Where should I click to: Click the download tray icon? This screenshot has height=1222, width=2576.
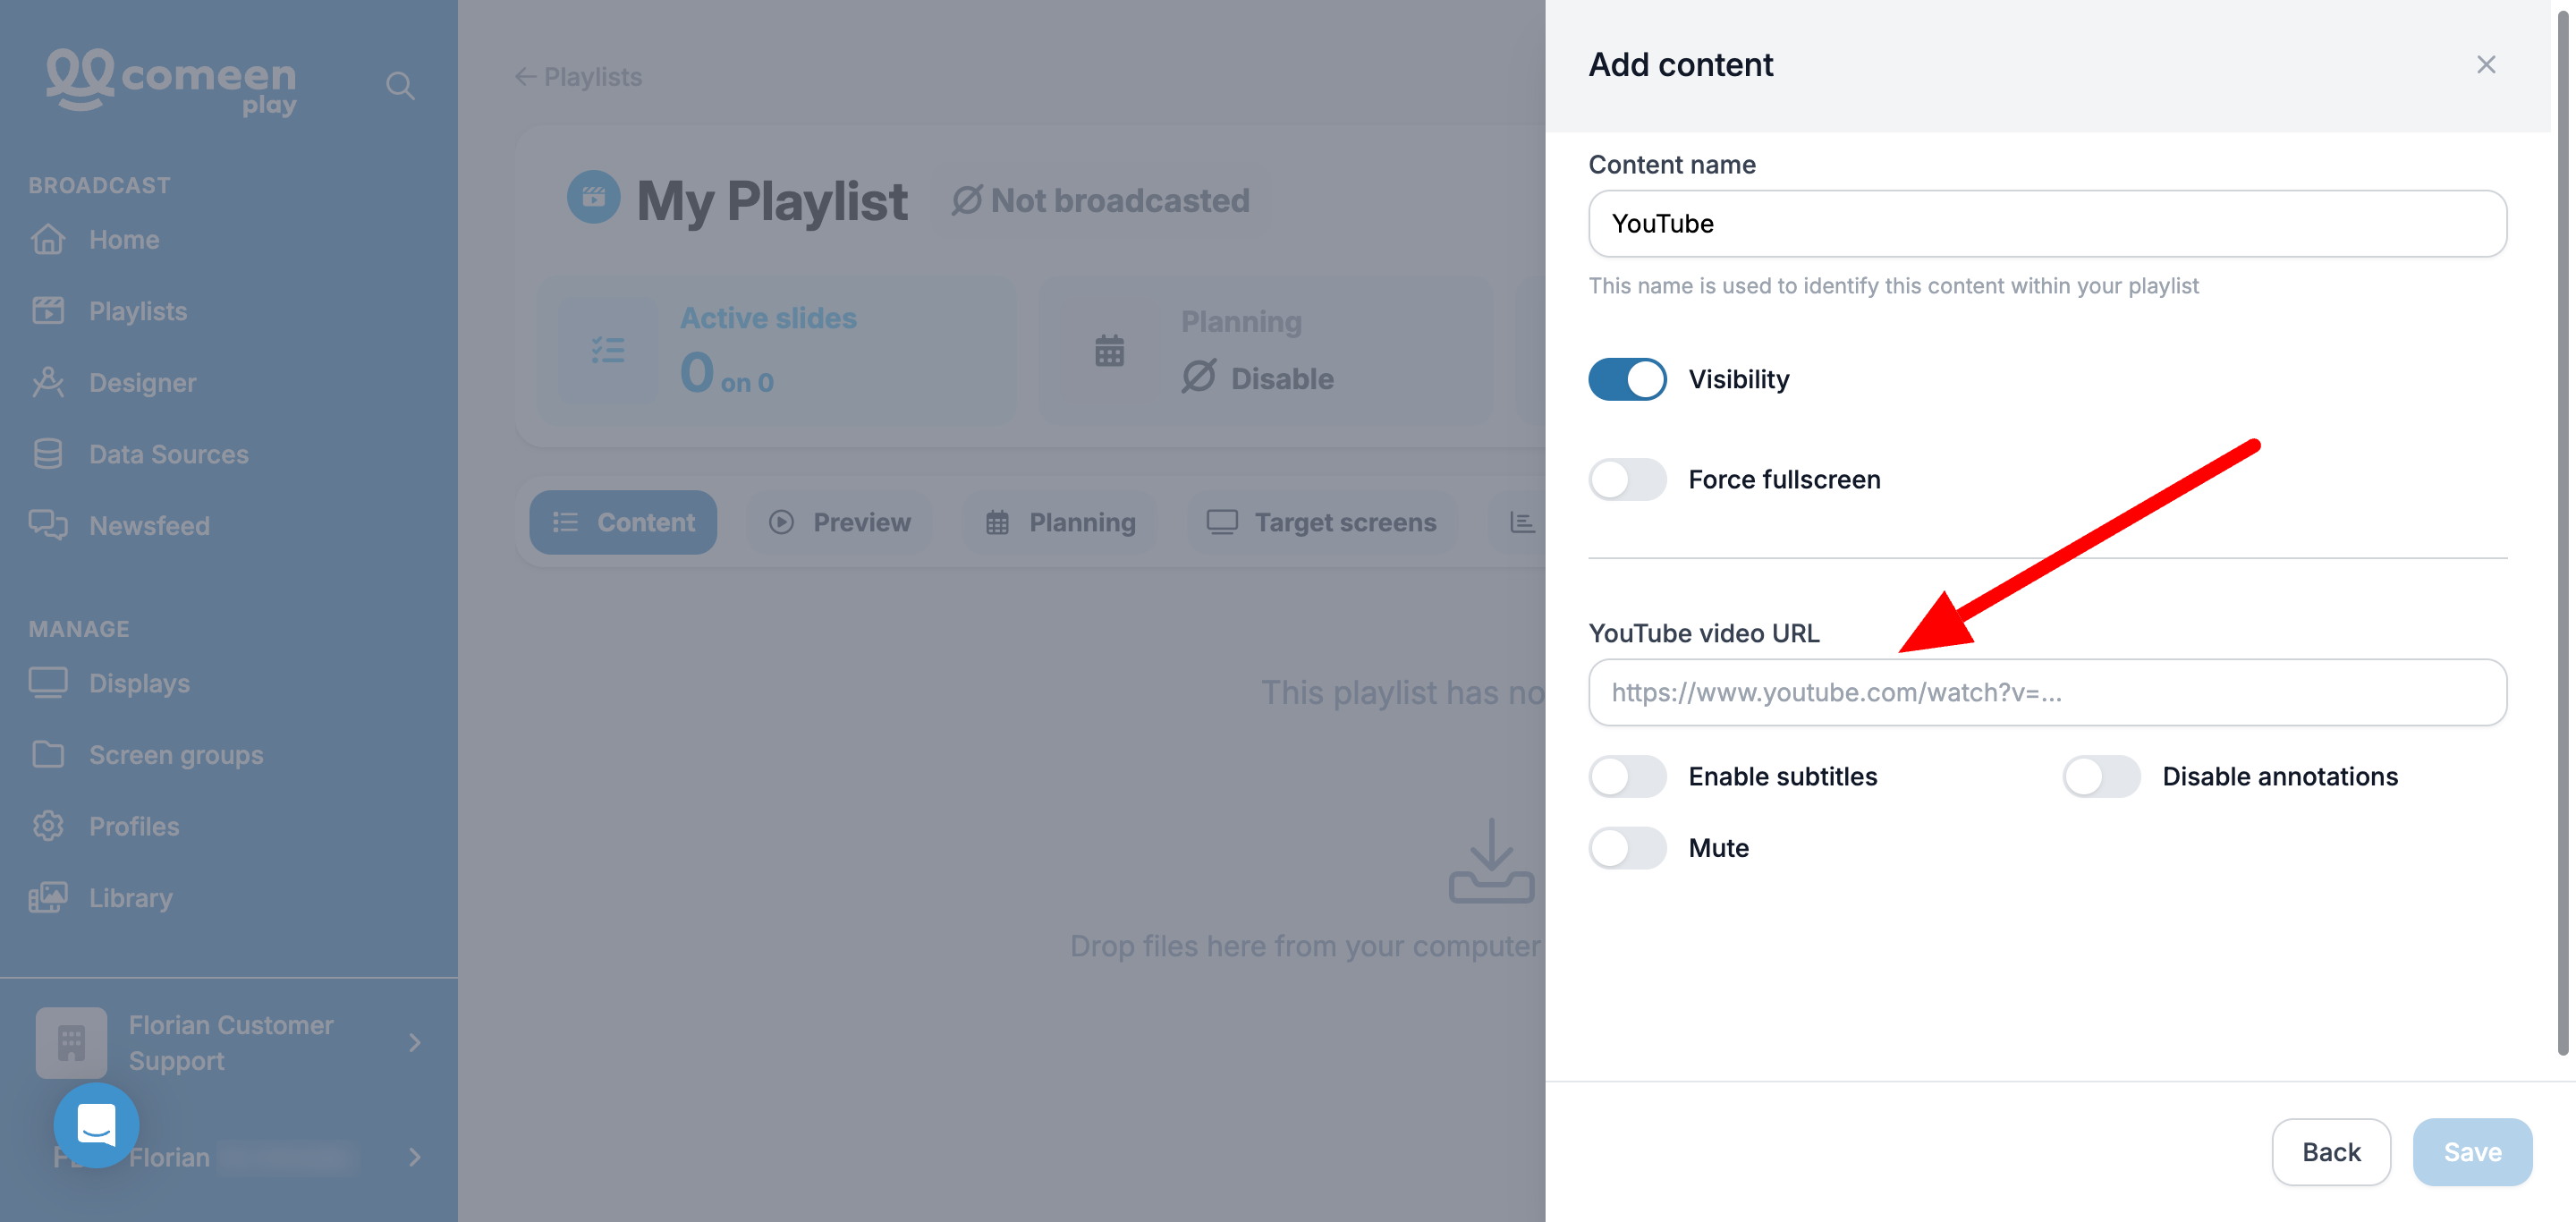tap(1491, 861)
